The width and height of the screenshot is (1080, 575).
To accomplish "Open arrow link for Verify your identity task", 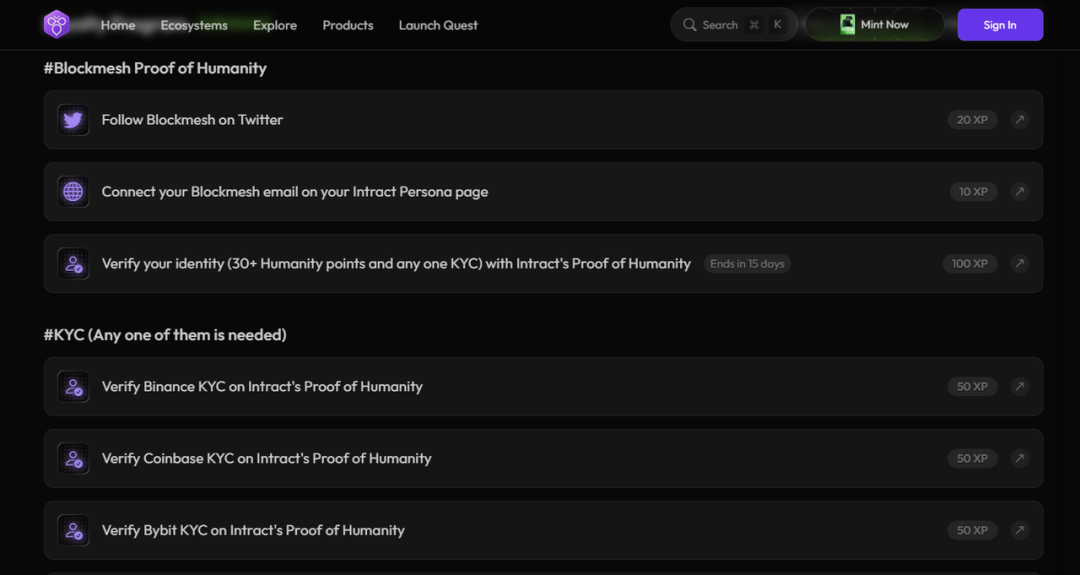I will pyautogui.click(x=1020, y=264).
